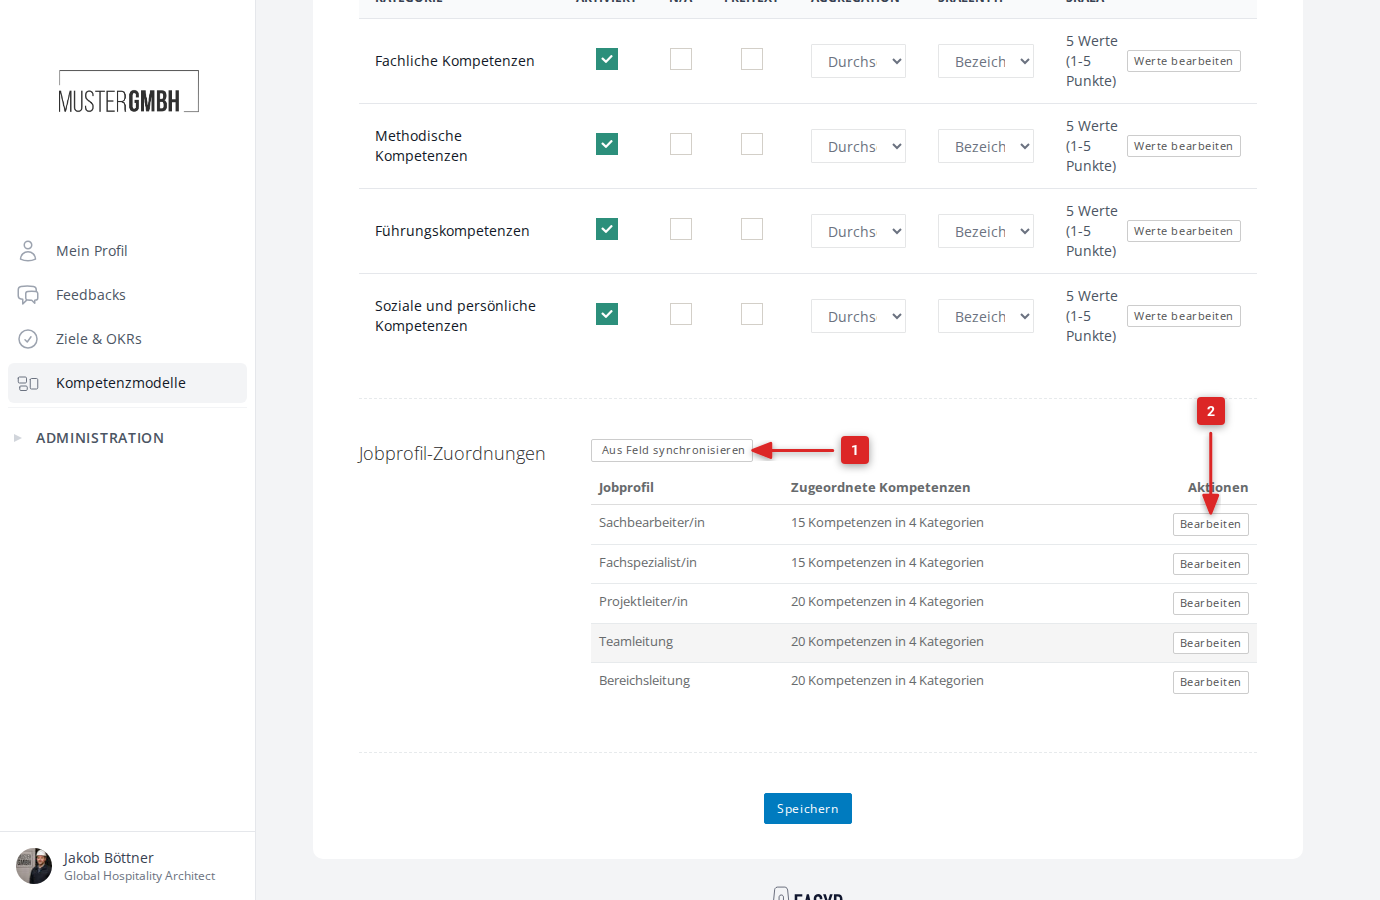
Task: Edit the Teamleitung job profile
Action: [x=1210, y=643]
